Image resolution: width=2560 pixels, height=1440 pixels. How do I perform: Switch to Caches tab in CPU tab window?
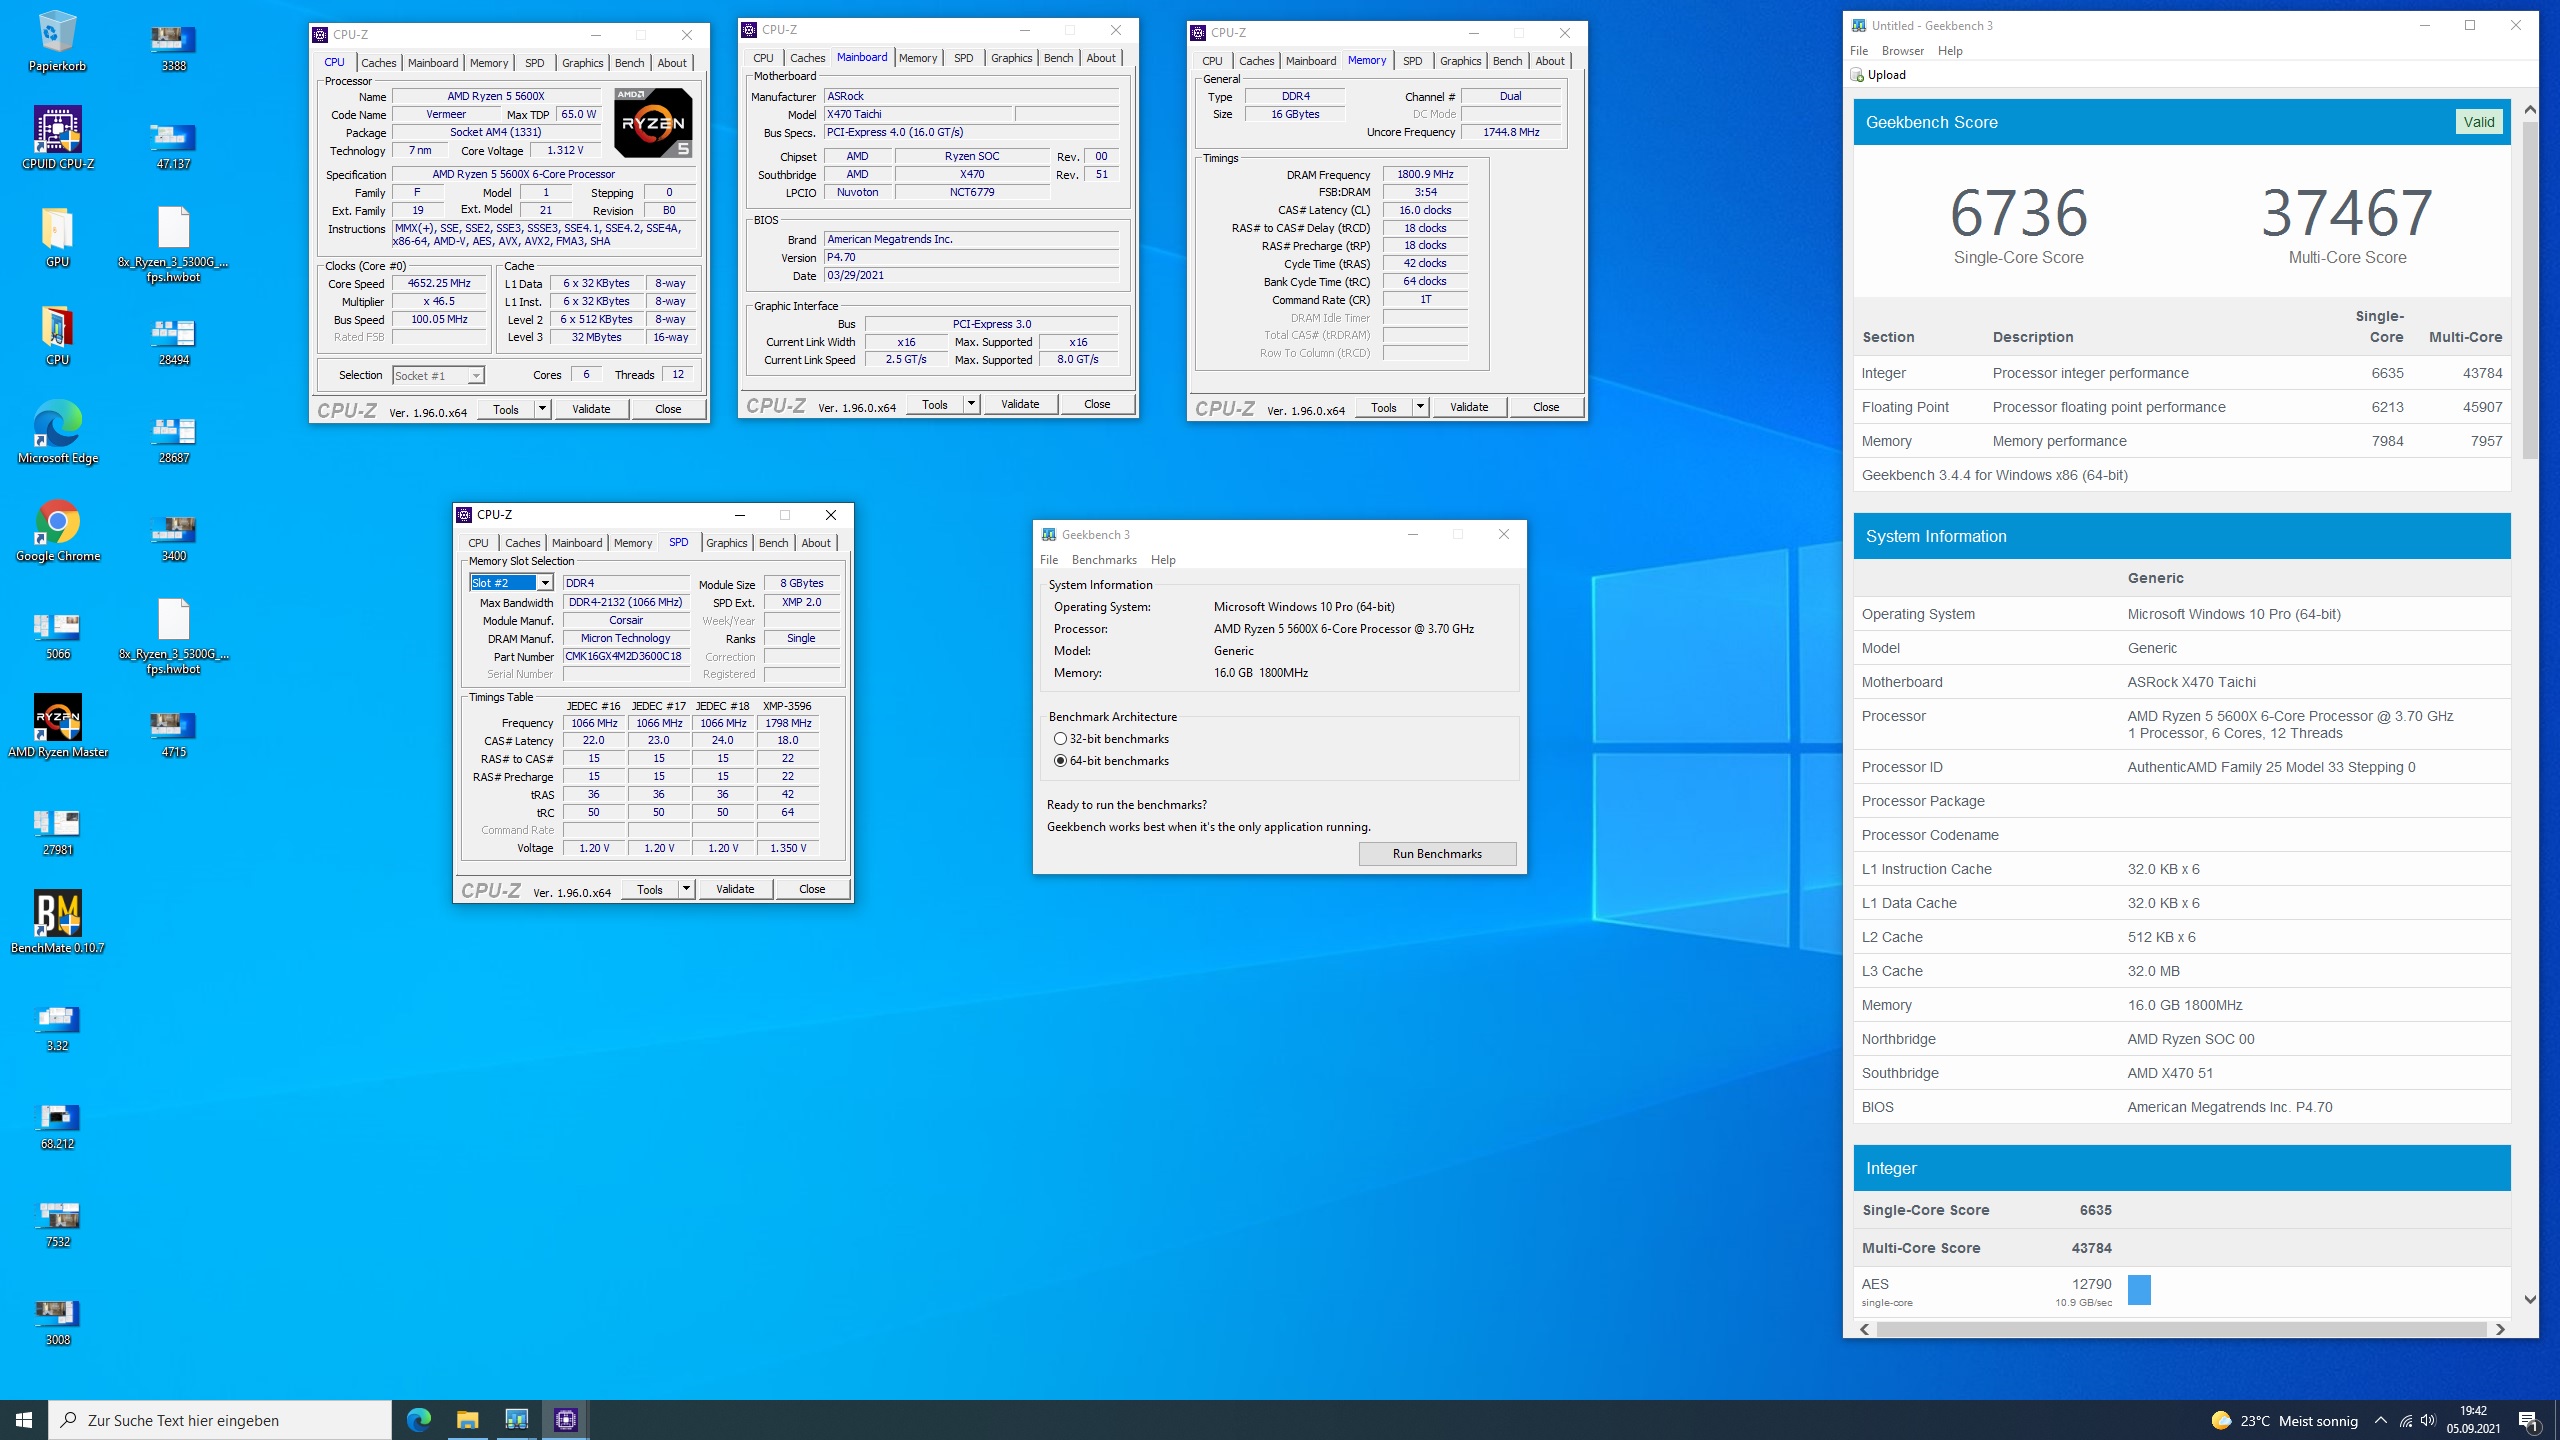[378, 63]
